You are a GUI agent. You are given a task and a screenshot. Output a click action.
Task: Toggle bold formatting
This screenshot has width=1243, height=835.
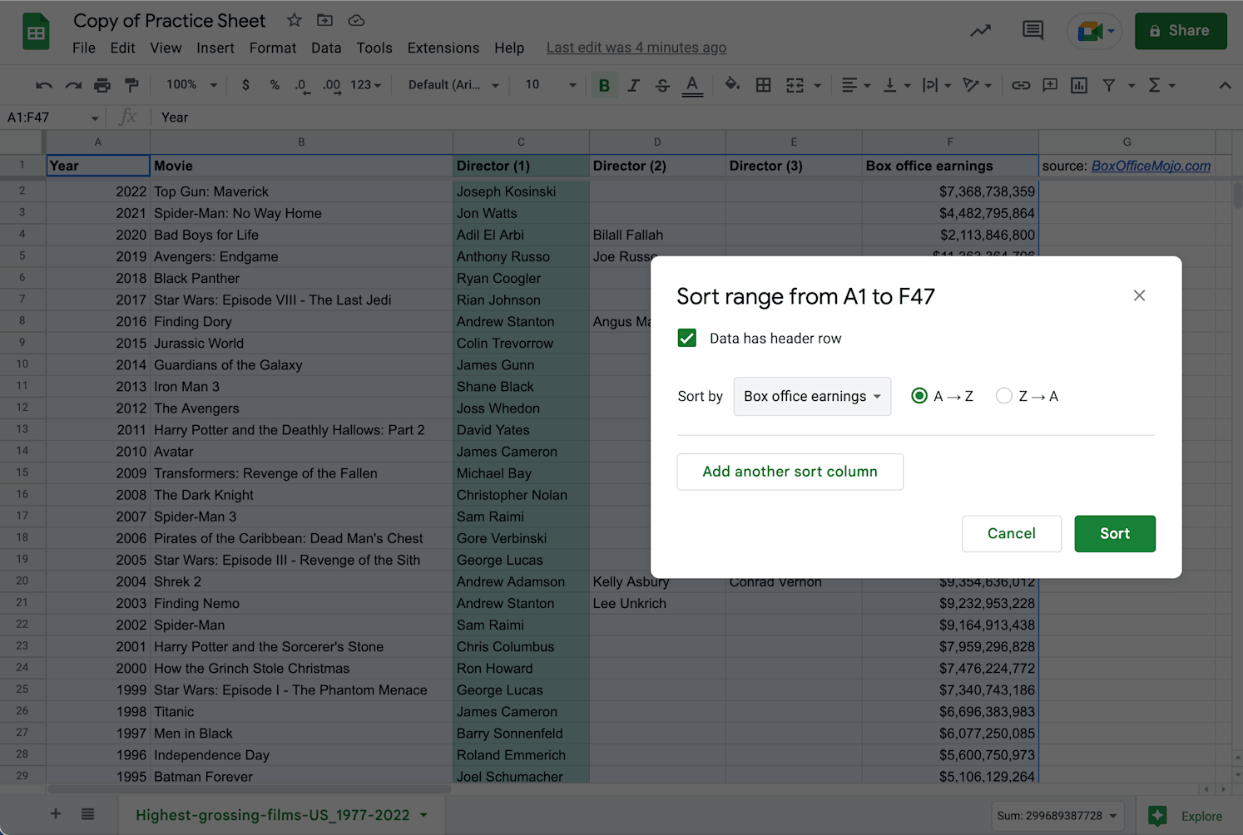[604, 84]
